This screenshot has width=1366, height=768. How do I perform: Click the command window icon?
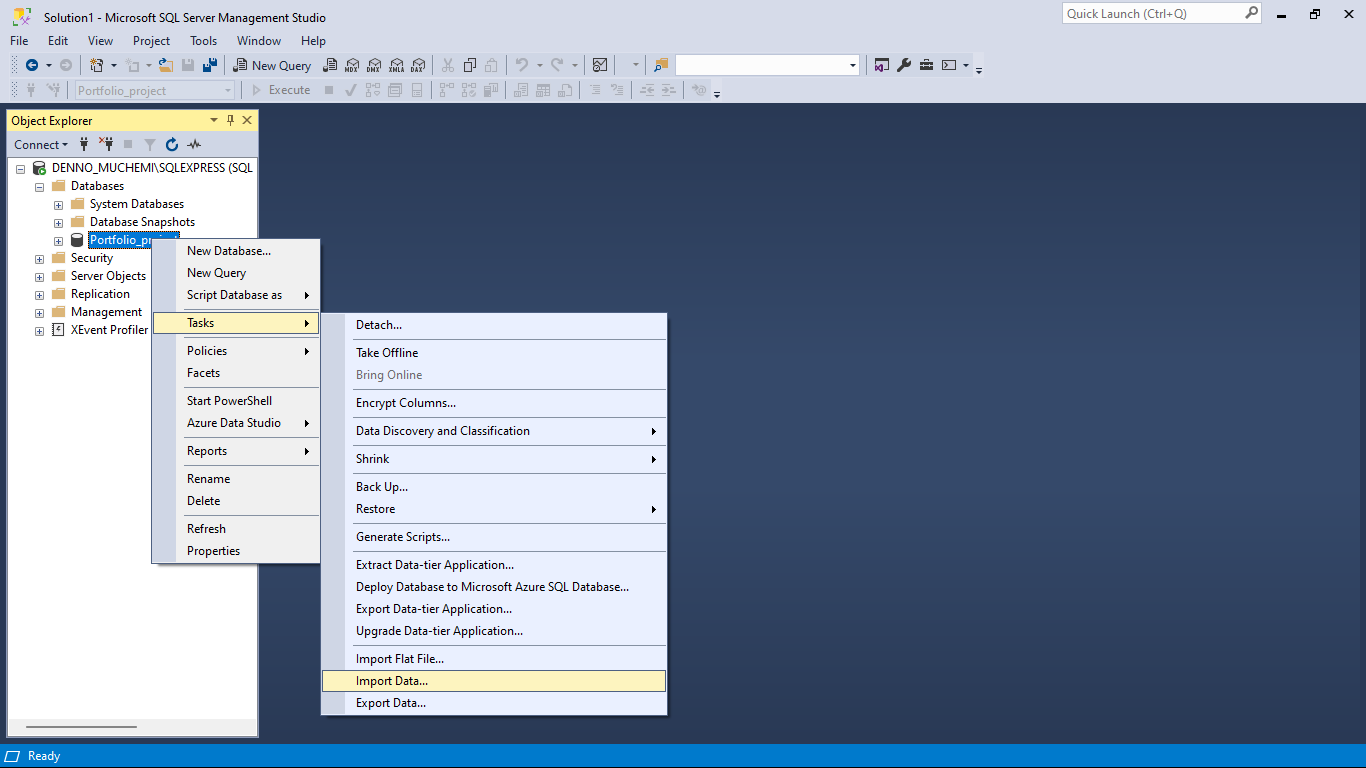pos(949,65)
